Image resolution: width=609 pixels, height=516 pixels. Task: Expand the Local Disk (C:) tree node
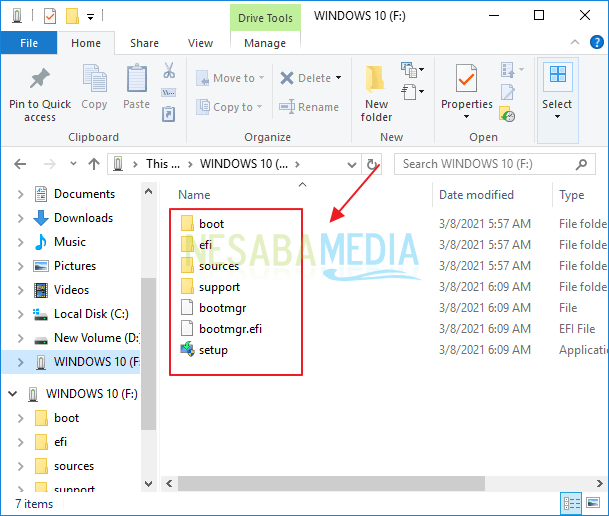[x=21, y=314]
